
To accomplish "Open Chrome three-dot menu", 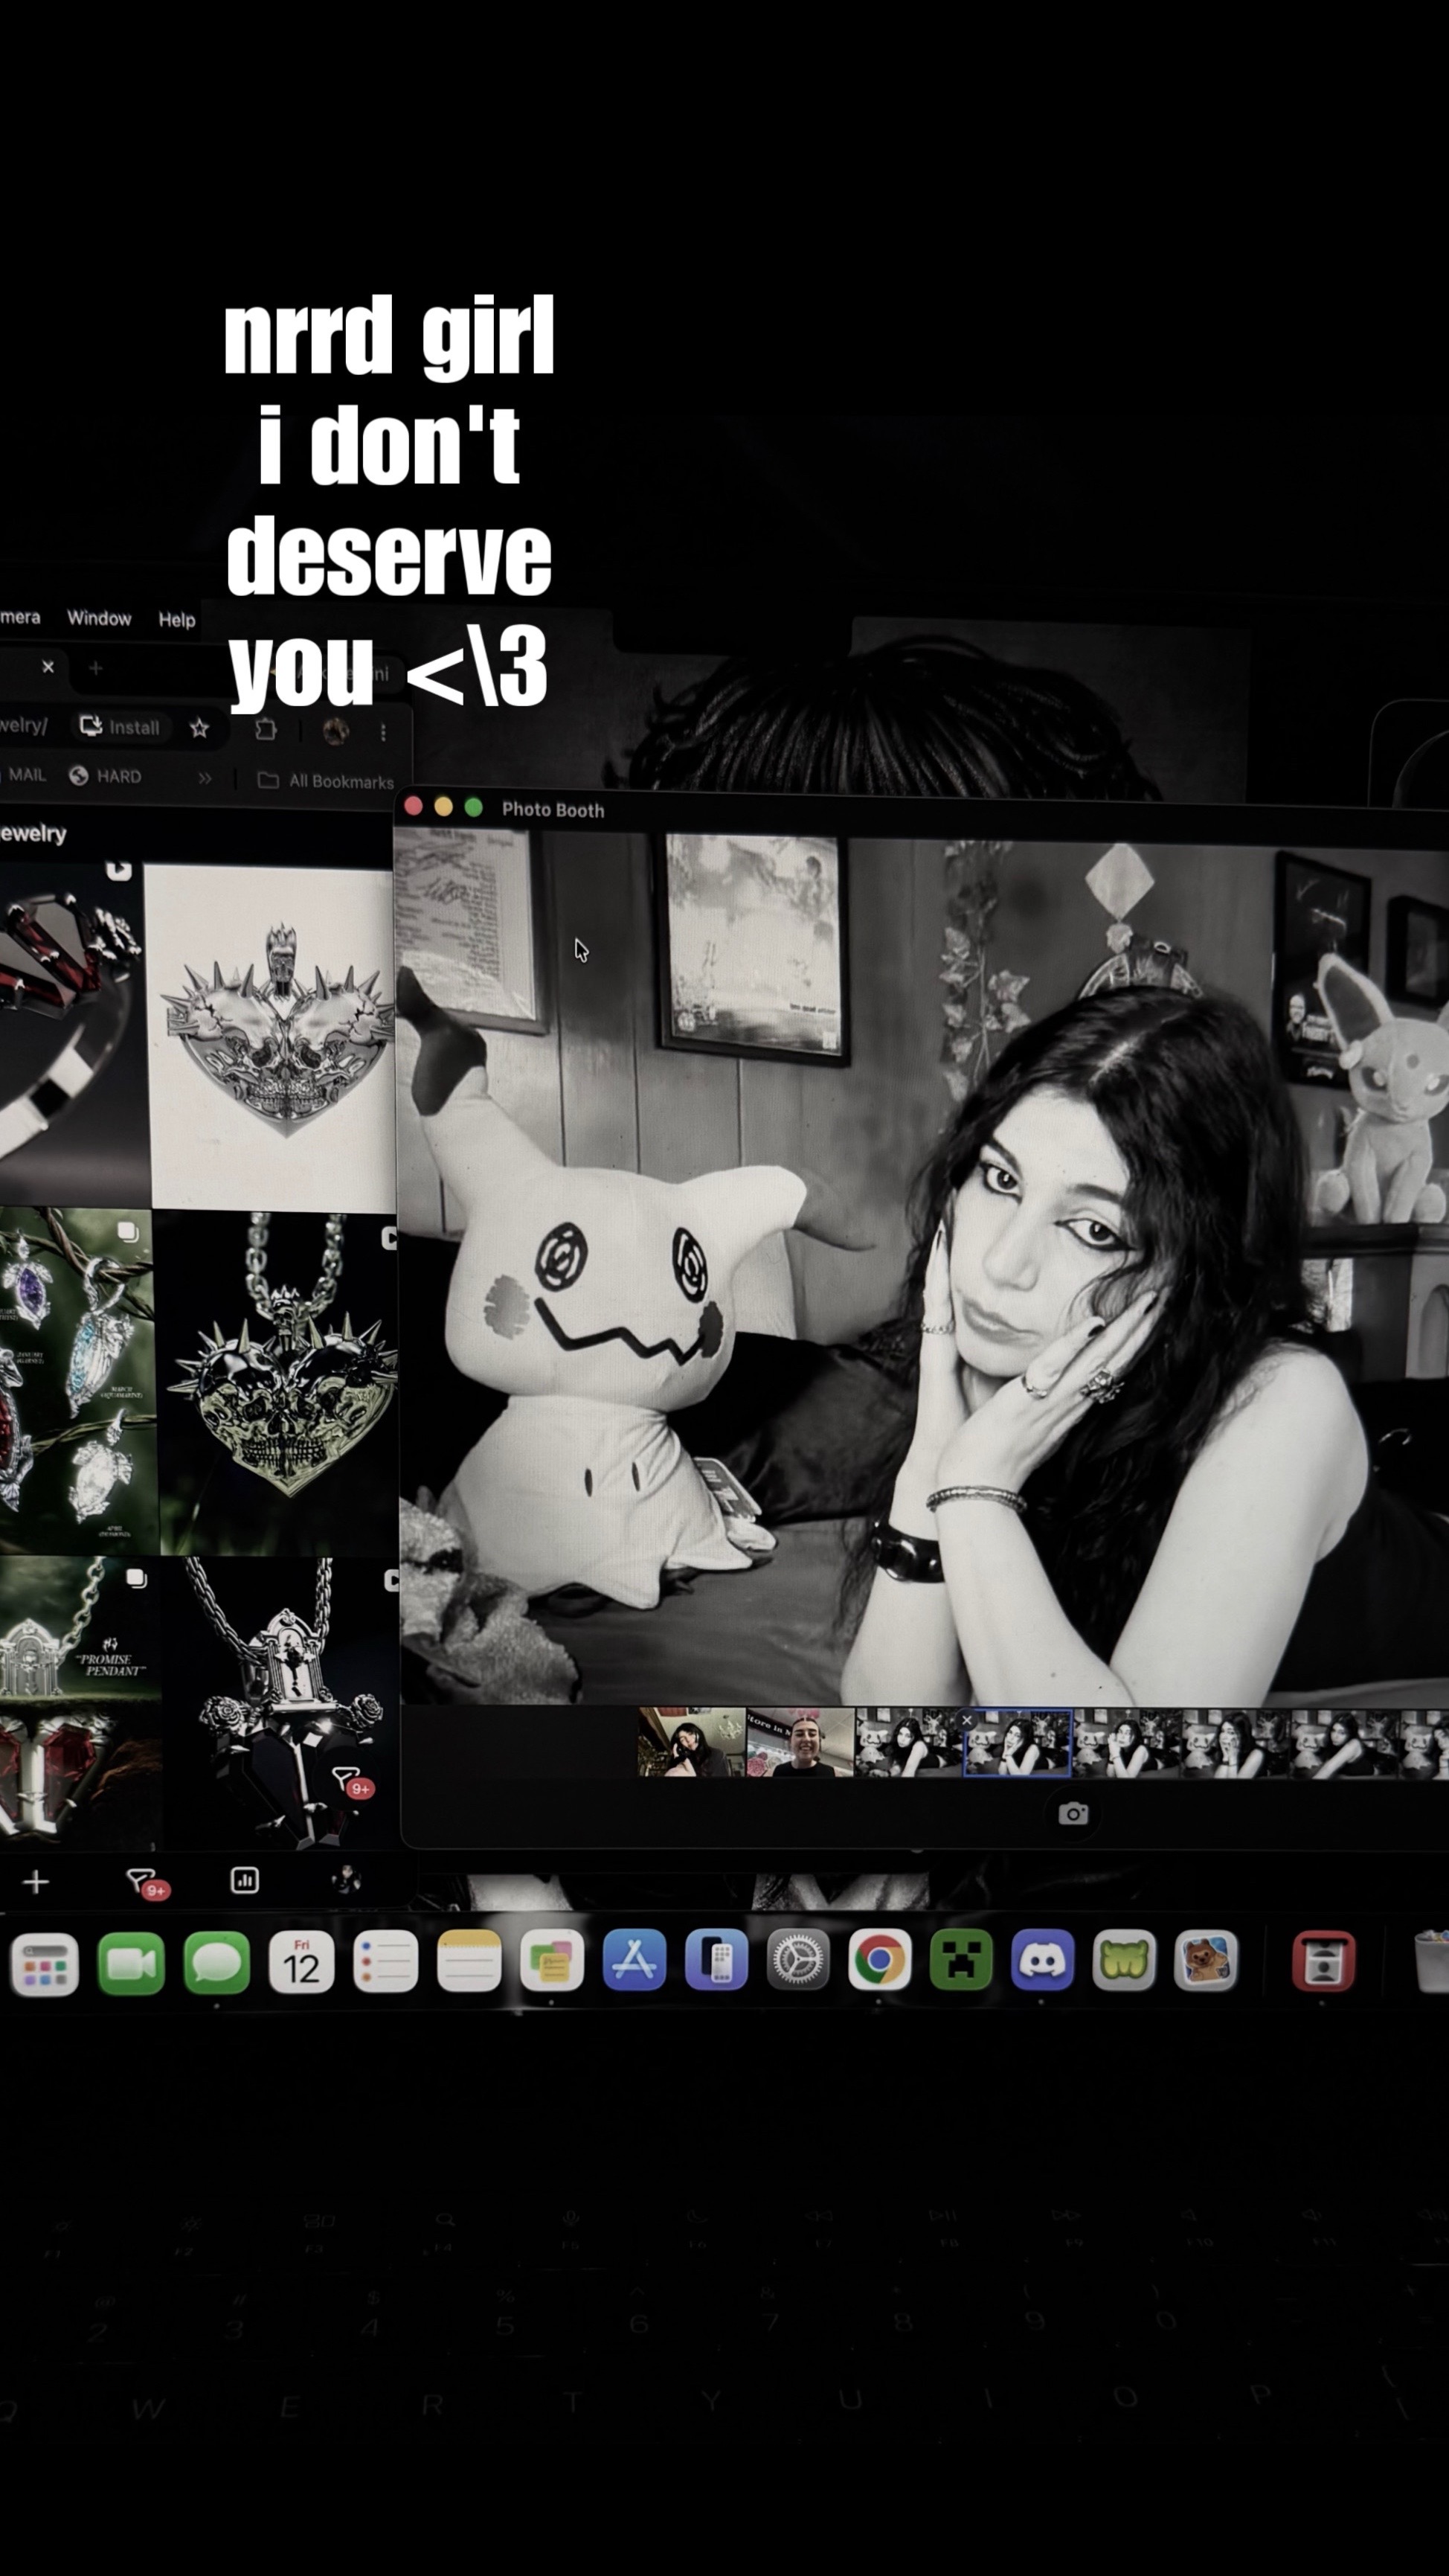I will pos(383,733).
